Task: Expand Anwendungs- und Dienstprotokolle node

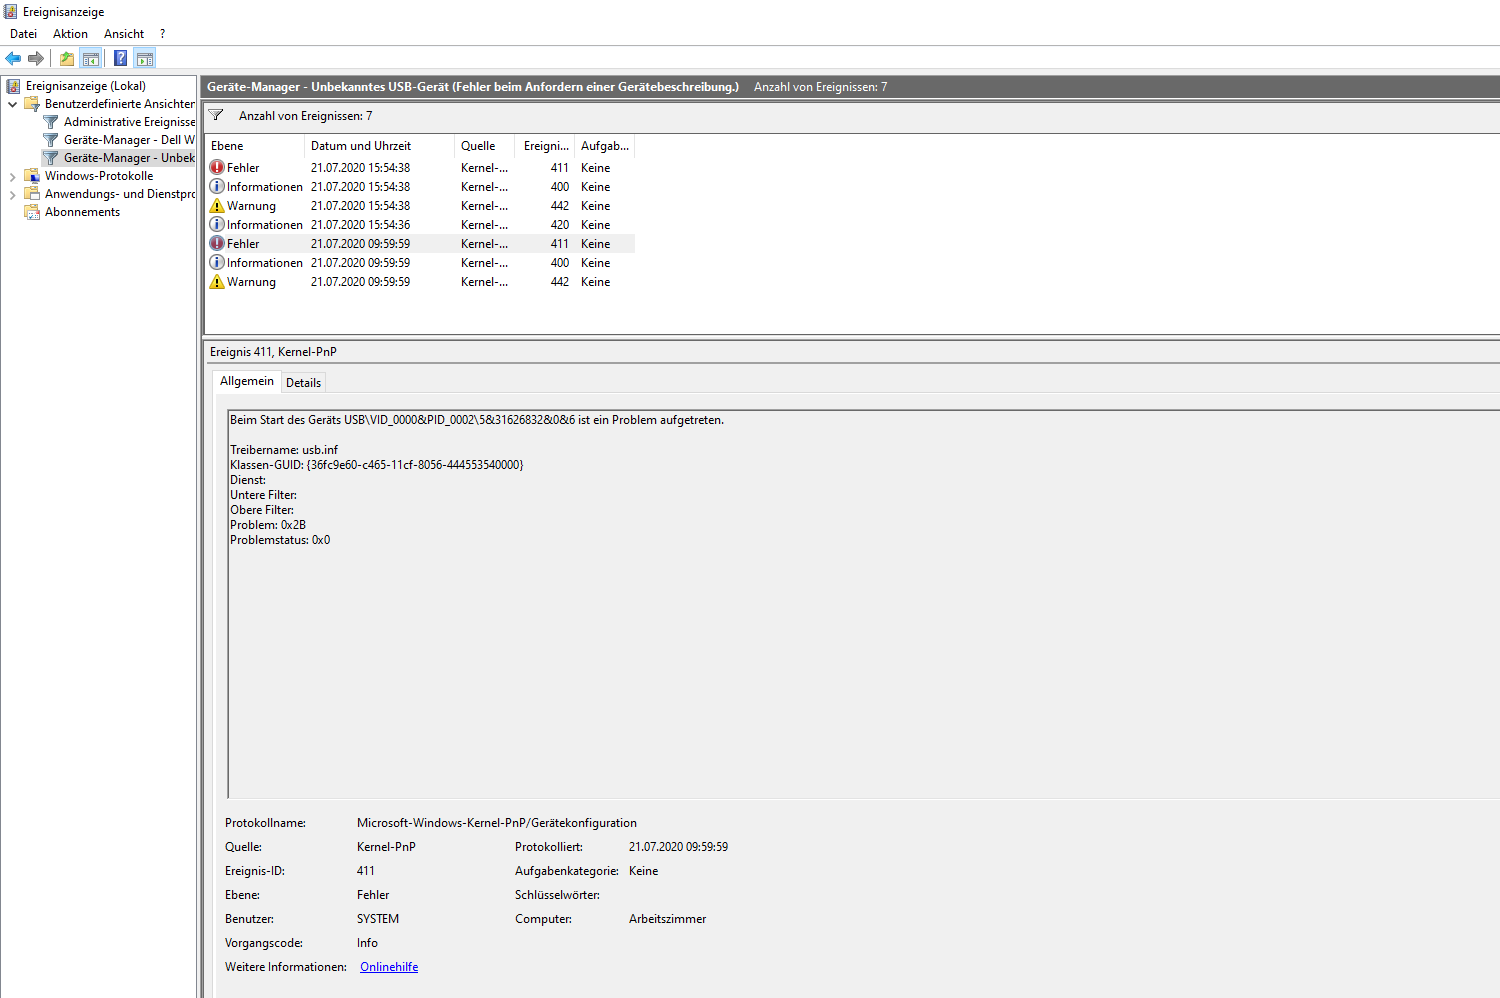Action: point(12,194)
